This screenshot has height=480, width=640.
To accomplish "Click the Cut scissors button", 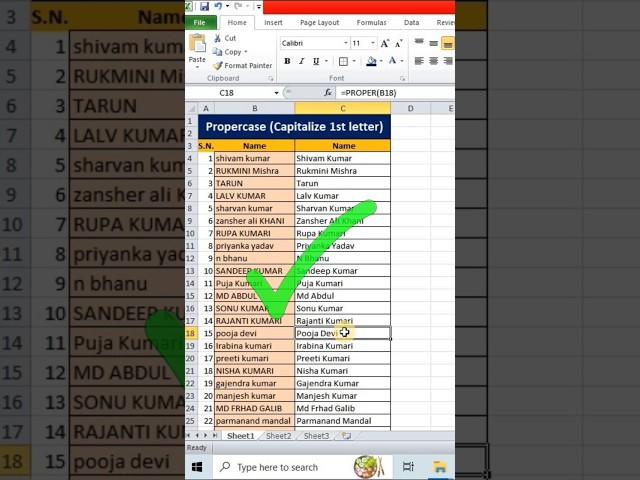I will 225,38.
